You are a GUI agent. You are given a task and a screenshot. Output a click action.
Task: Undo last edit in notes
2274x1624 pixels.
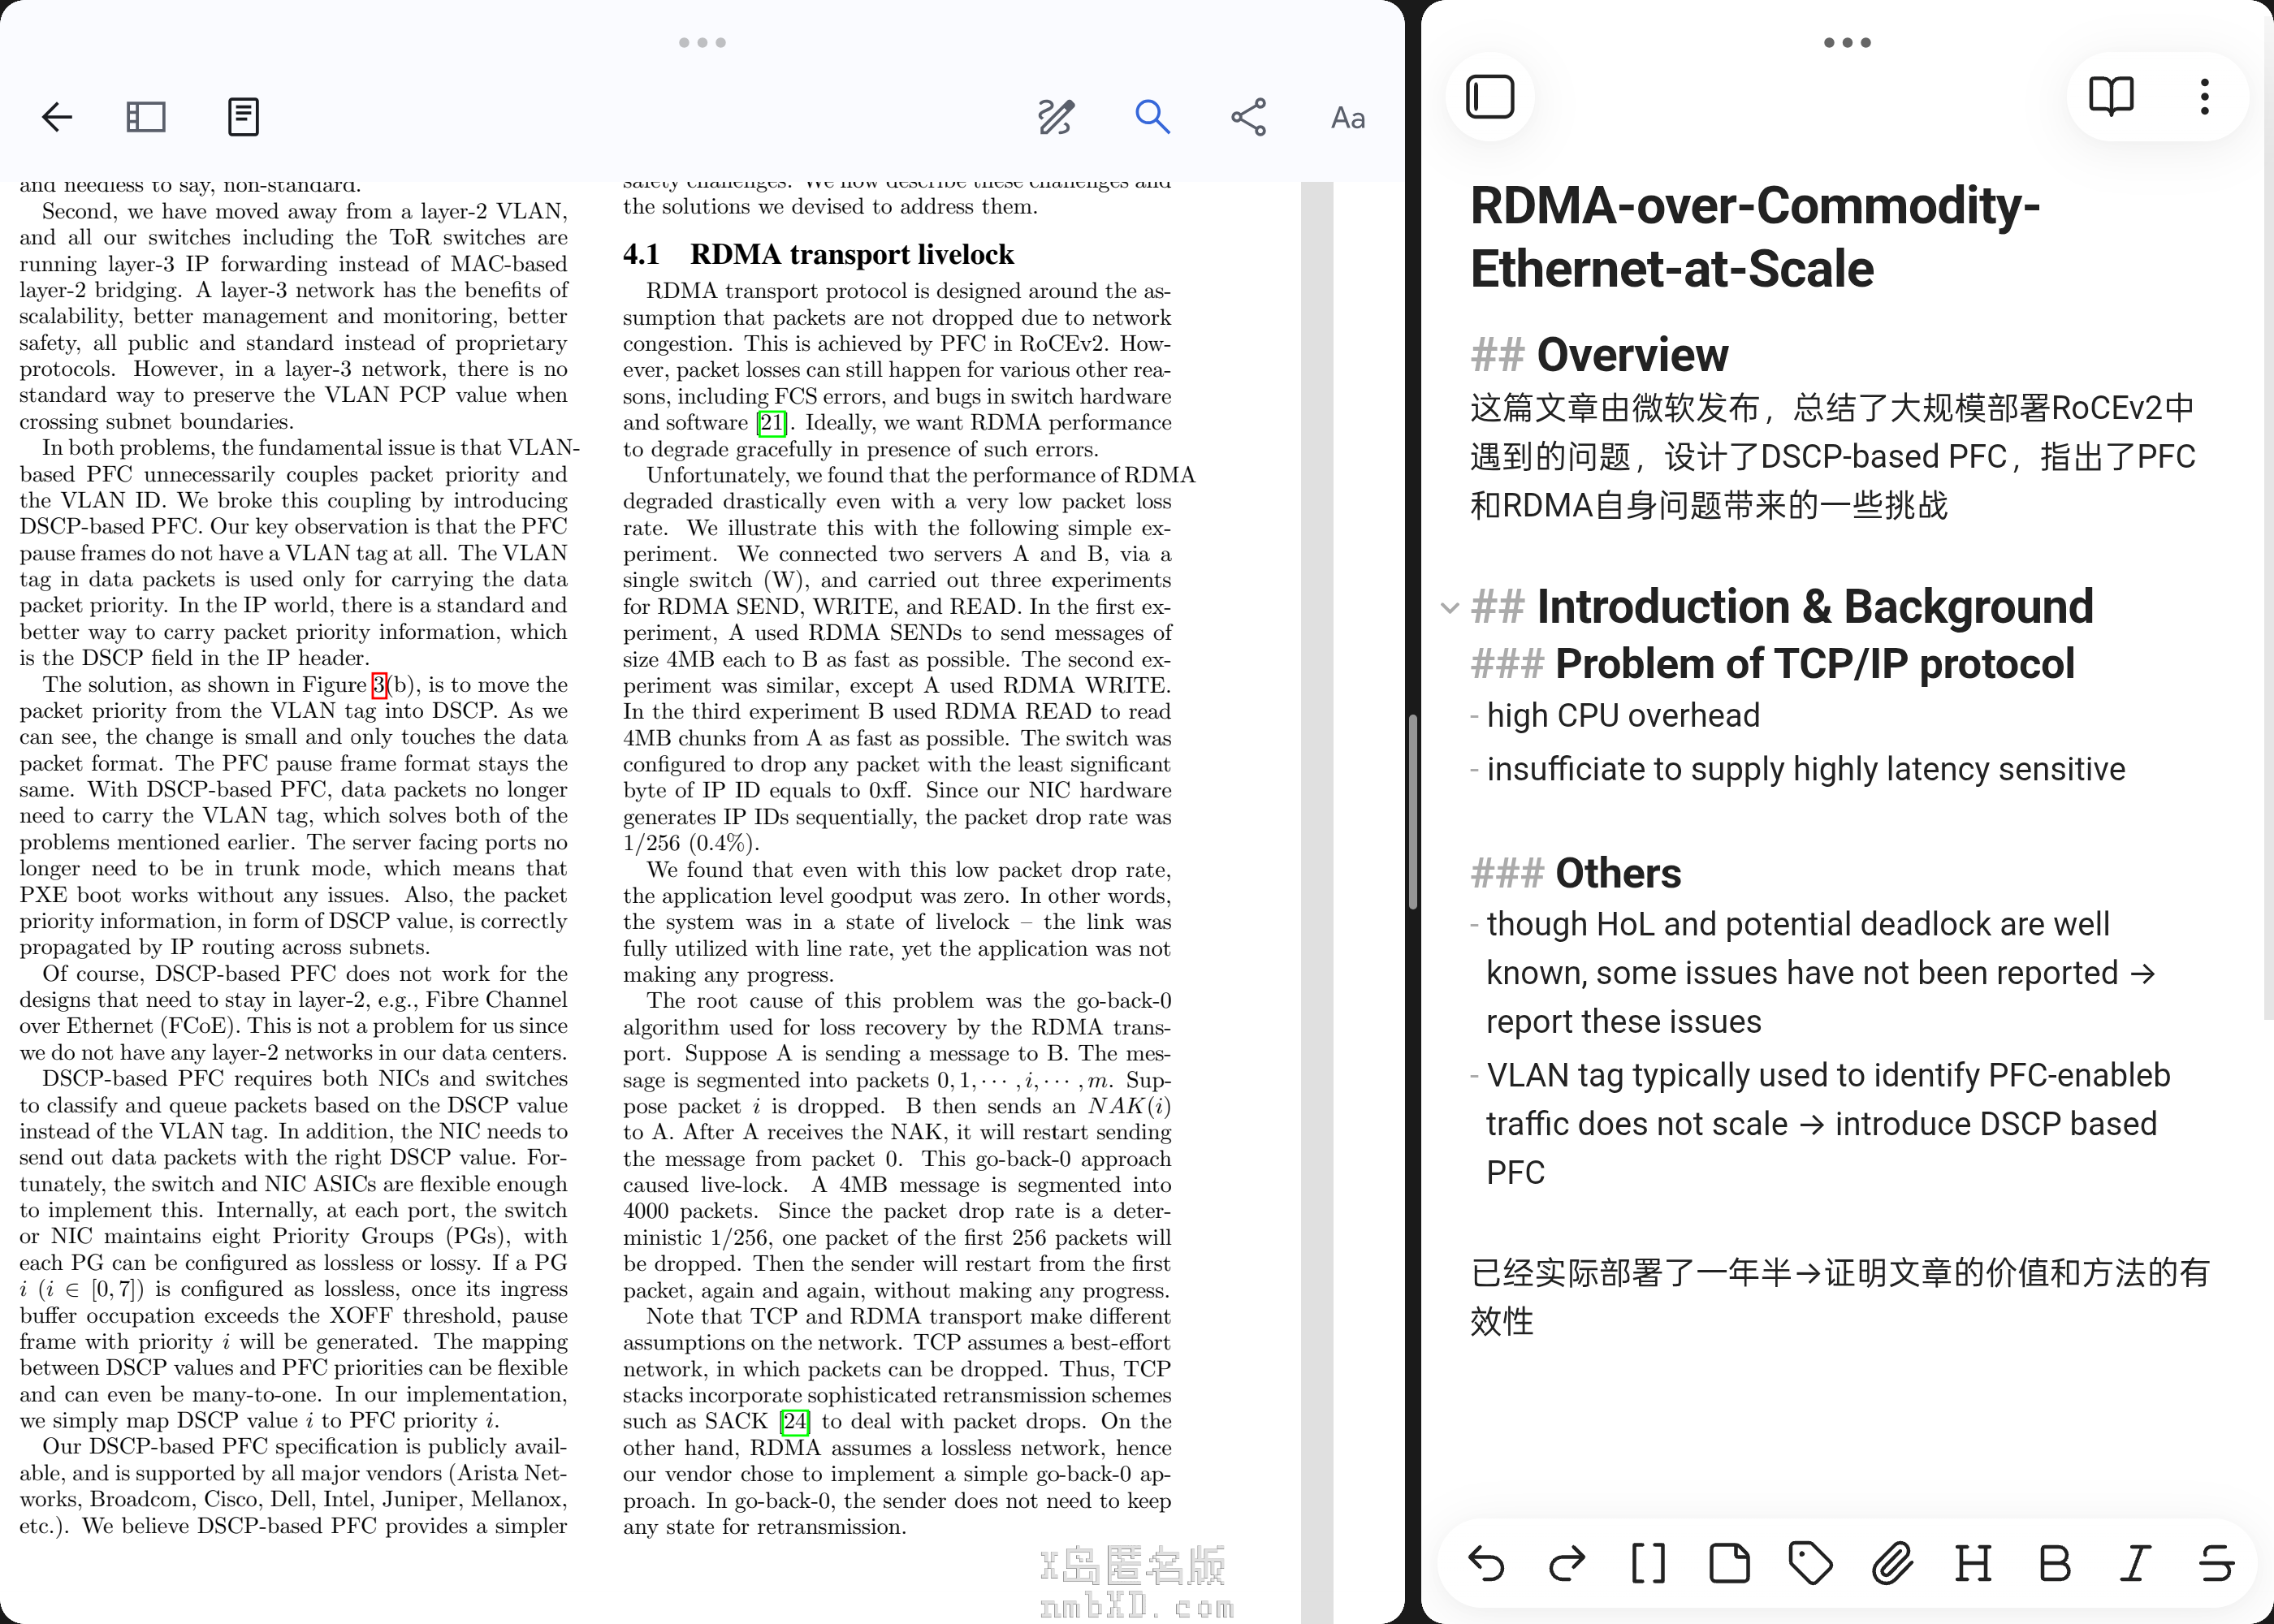pos(1487,1563)
